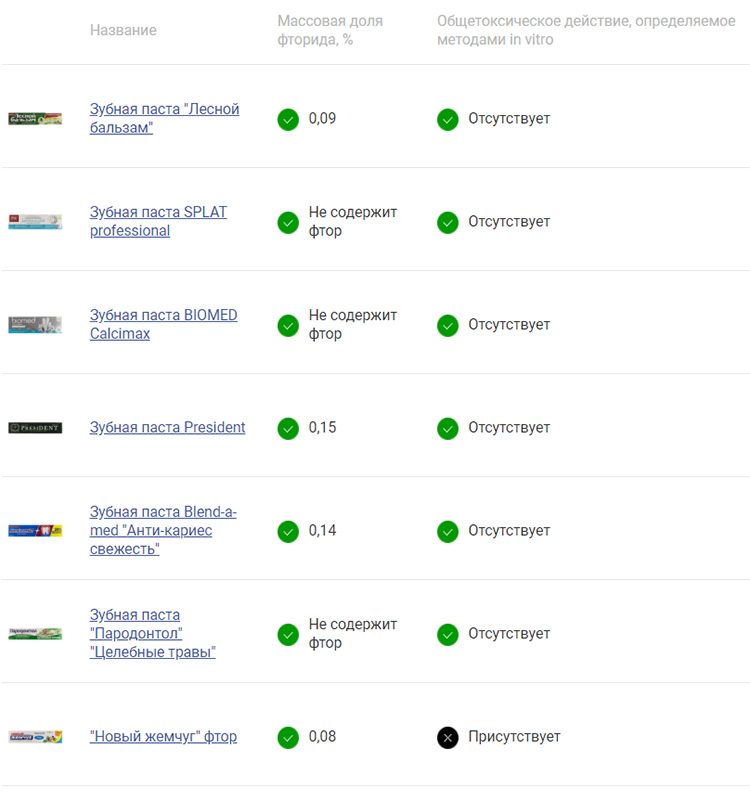Click the black X icon beside "Присутствует"
The image size is (750, 800).
(448, 737)
